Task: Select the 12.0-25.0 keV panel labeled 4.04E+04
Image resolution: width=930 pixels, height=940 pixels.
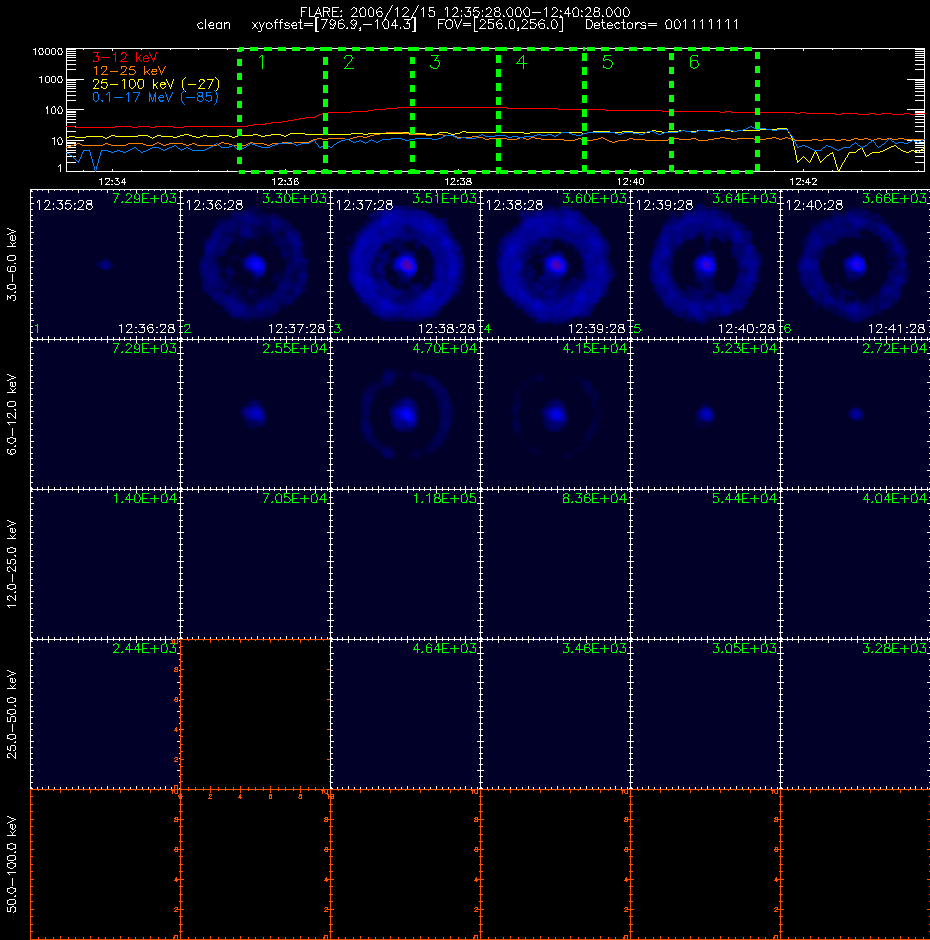Action: coord(855,564)
